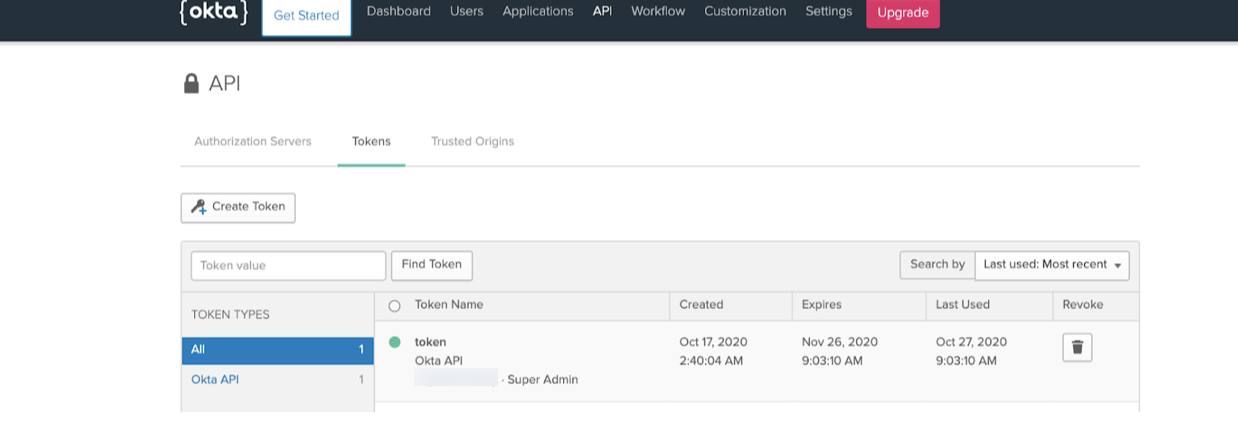Image resolution: width=1238 pixels, height=424 pixels.
Task: Open the Applications menu
Action: [x=538, y=12]
